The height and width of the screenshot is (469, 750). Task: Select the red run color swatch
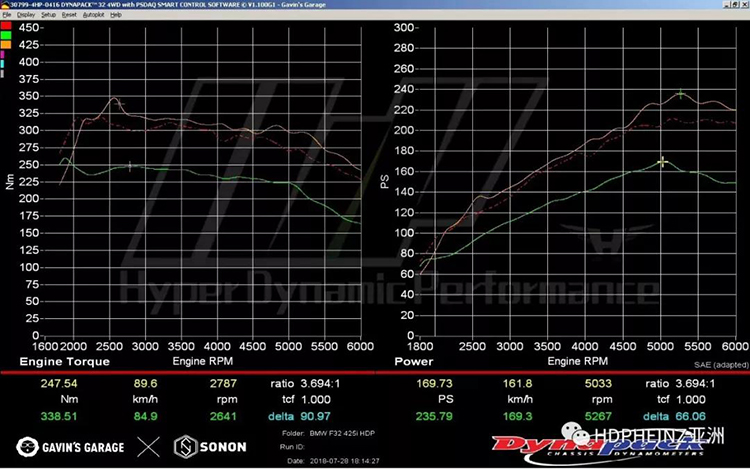(5, 27)
